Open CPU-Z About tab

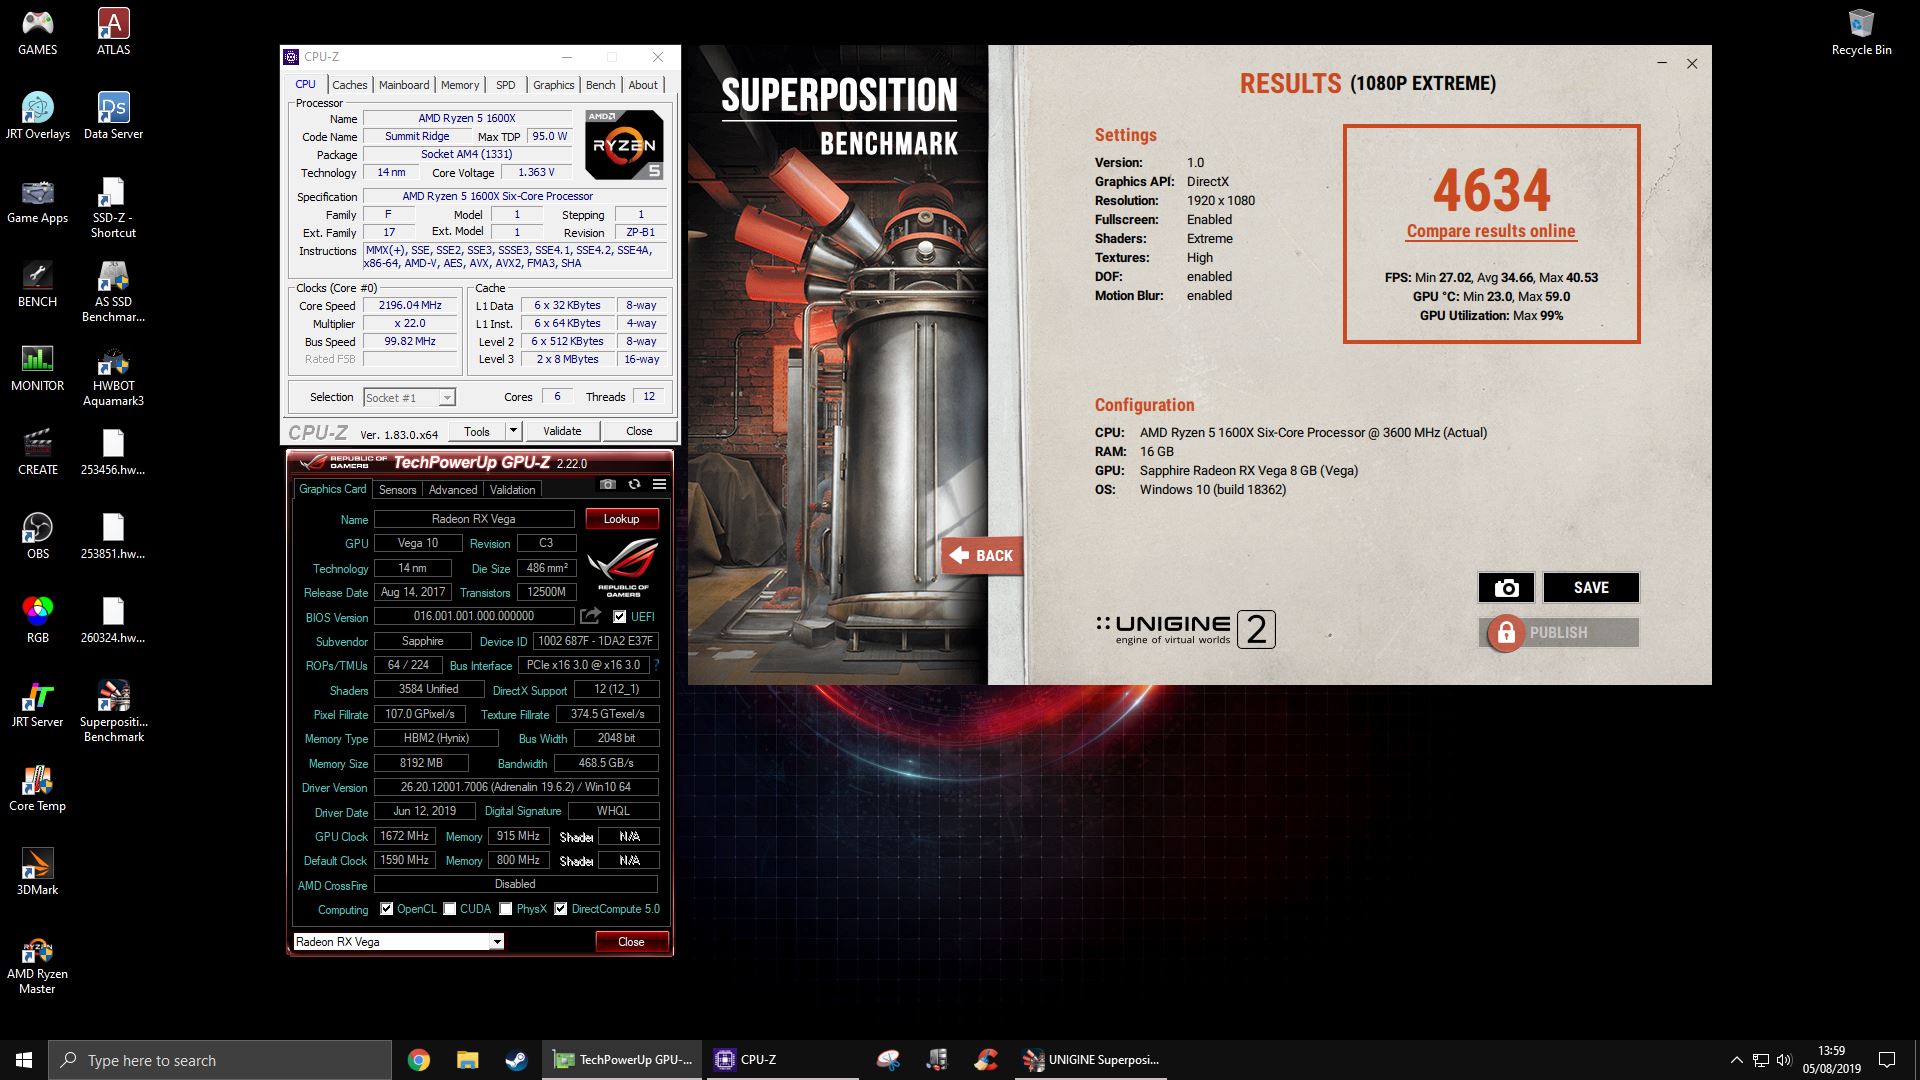point(643,85)
